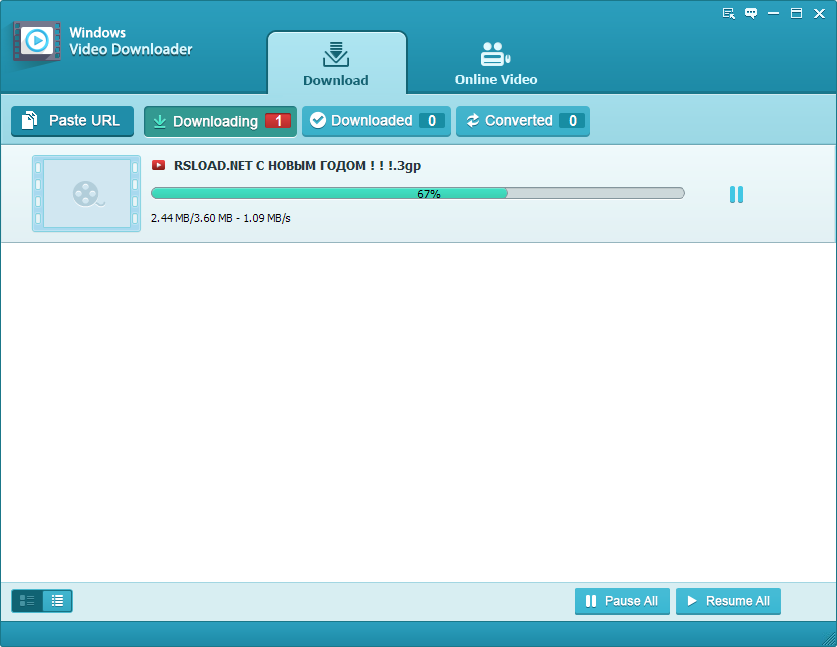Click the window resize grip
Screen dimensions: 837x647
(829, 639)
